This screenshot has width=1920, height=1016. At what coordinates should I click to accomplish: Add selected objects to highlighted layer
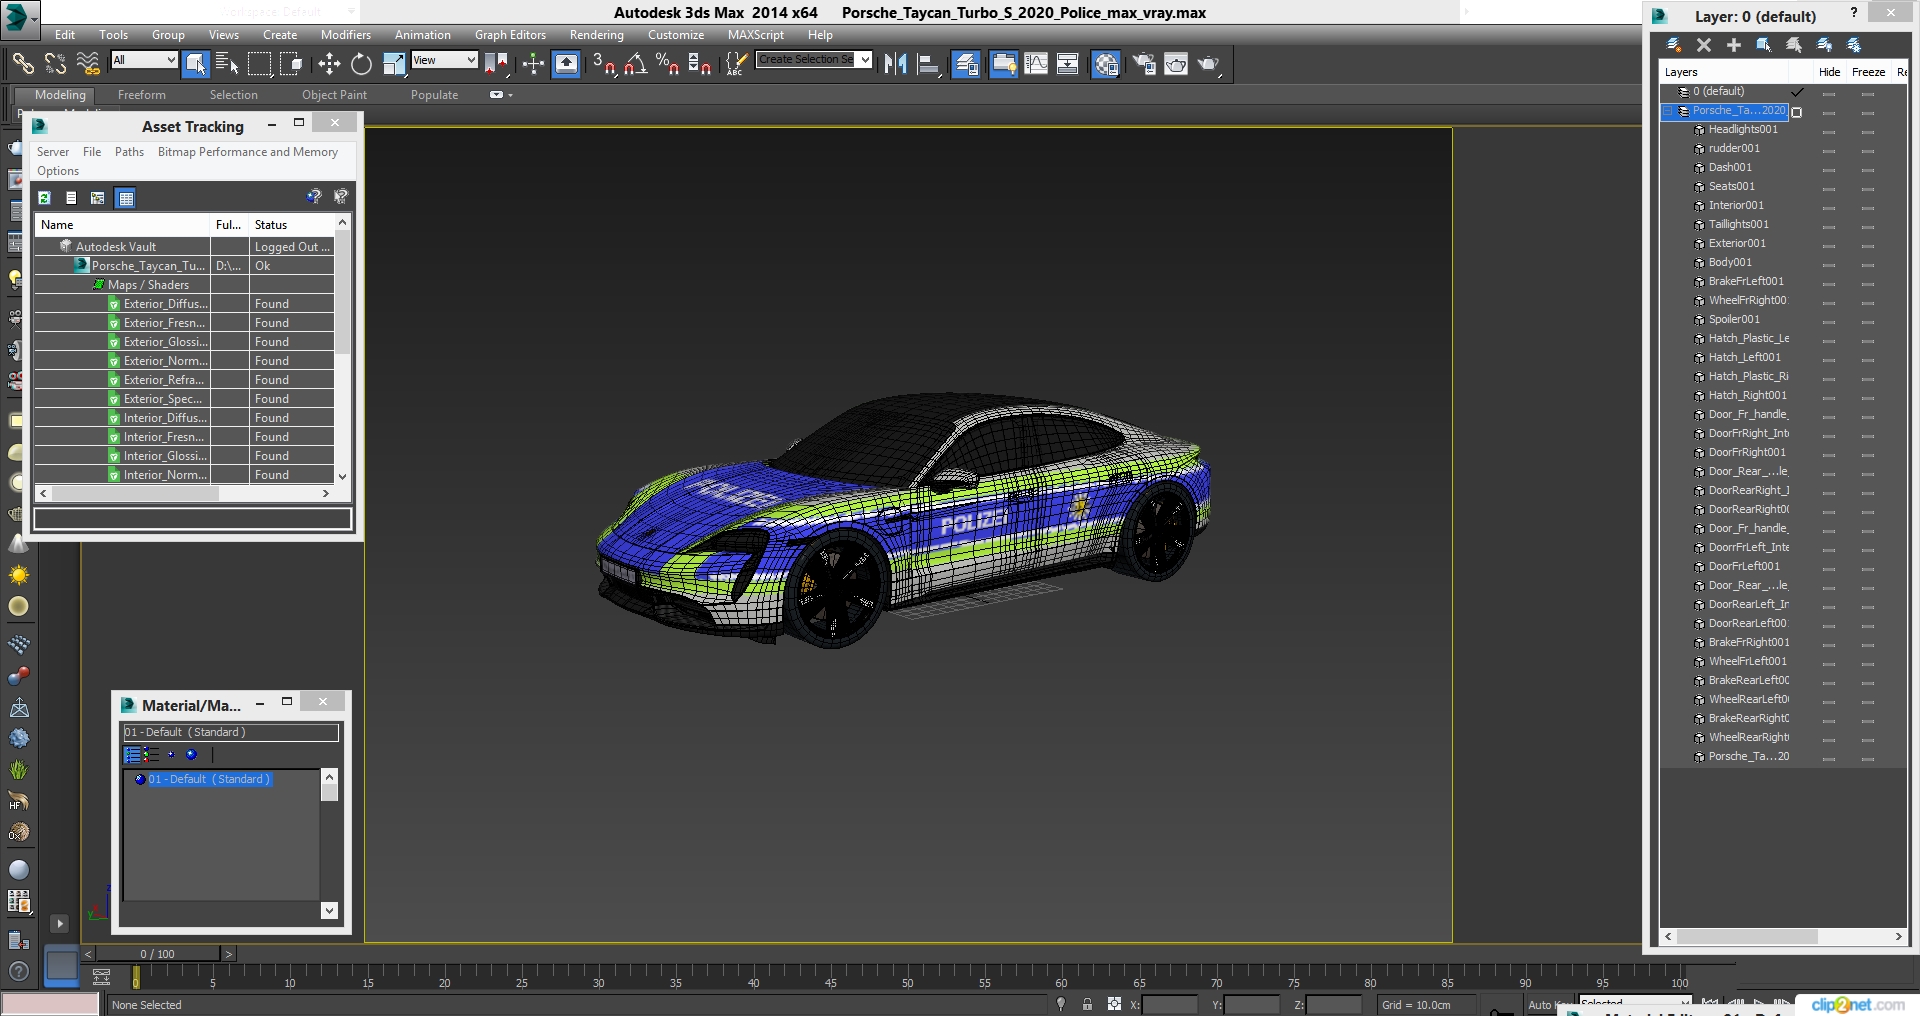tap(1734, 45)
